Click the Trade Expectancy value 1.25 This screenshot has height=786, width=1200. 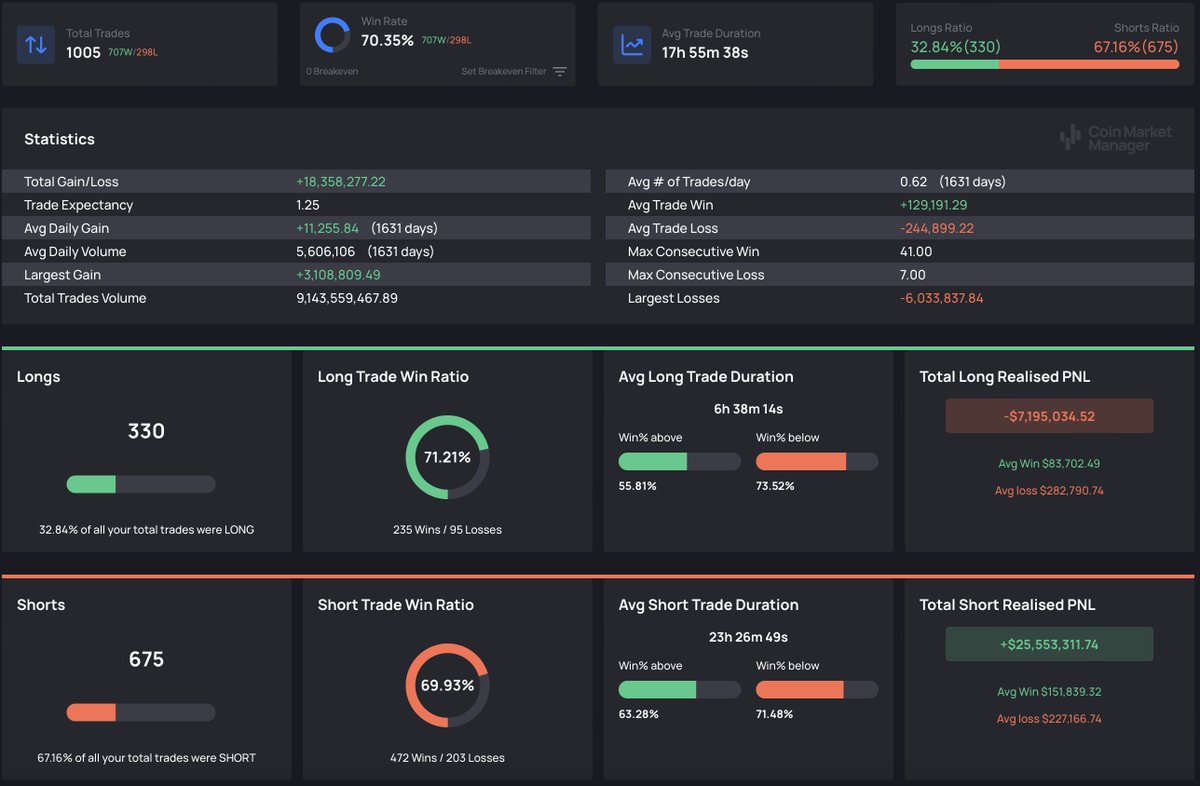(x=308, y=205)
